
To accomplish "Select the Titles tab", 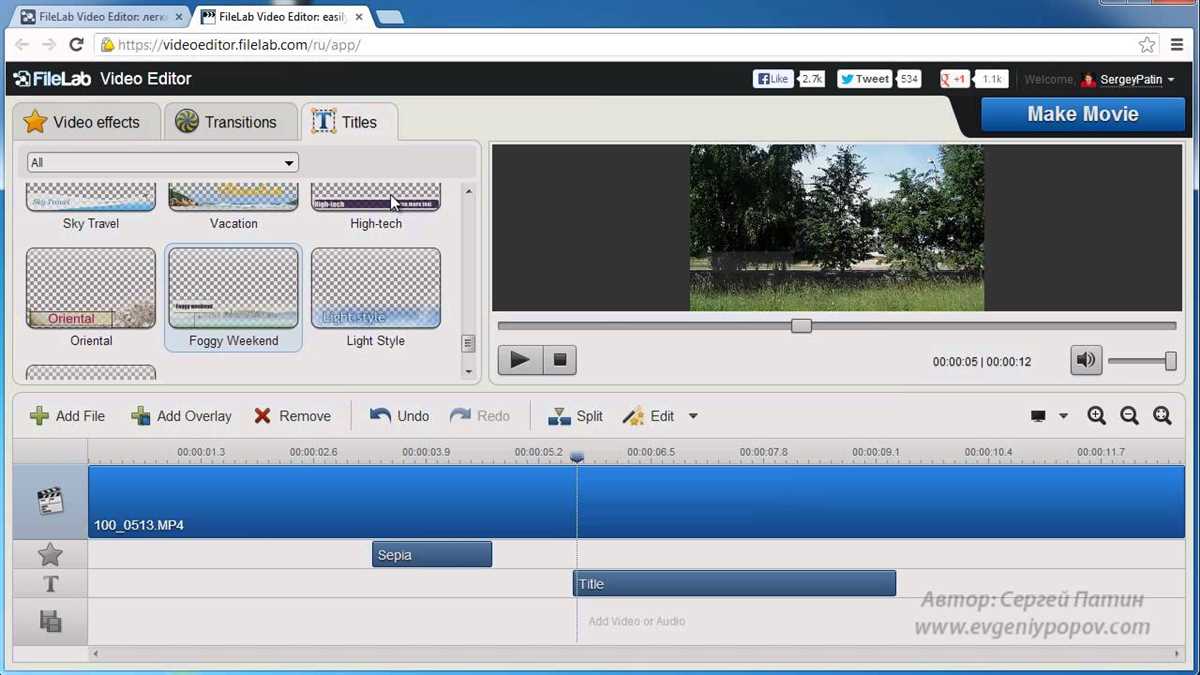I will pos(349,122).
